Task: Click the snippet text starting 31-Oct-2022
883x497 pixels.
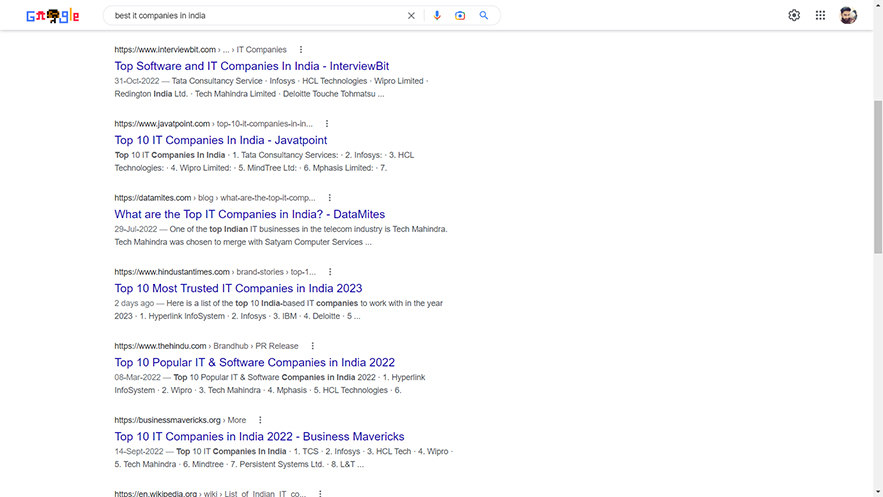Action: (x=271, y=87)
